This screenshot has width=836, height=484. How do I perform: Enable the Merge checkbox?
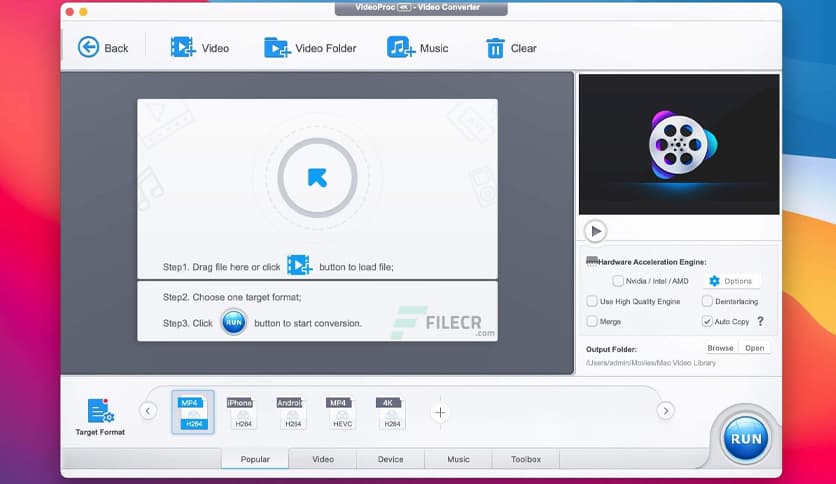[x=592, y=321]
